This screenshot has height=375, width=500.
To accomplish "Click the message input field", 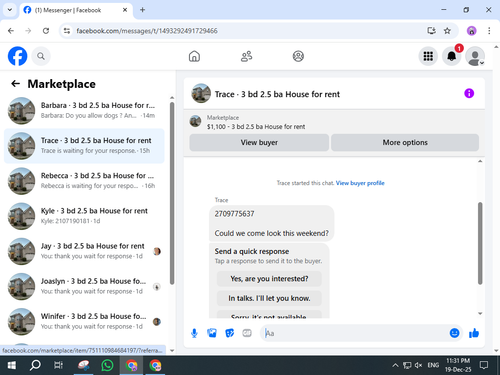I will coord(355,333).
